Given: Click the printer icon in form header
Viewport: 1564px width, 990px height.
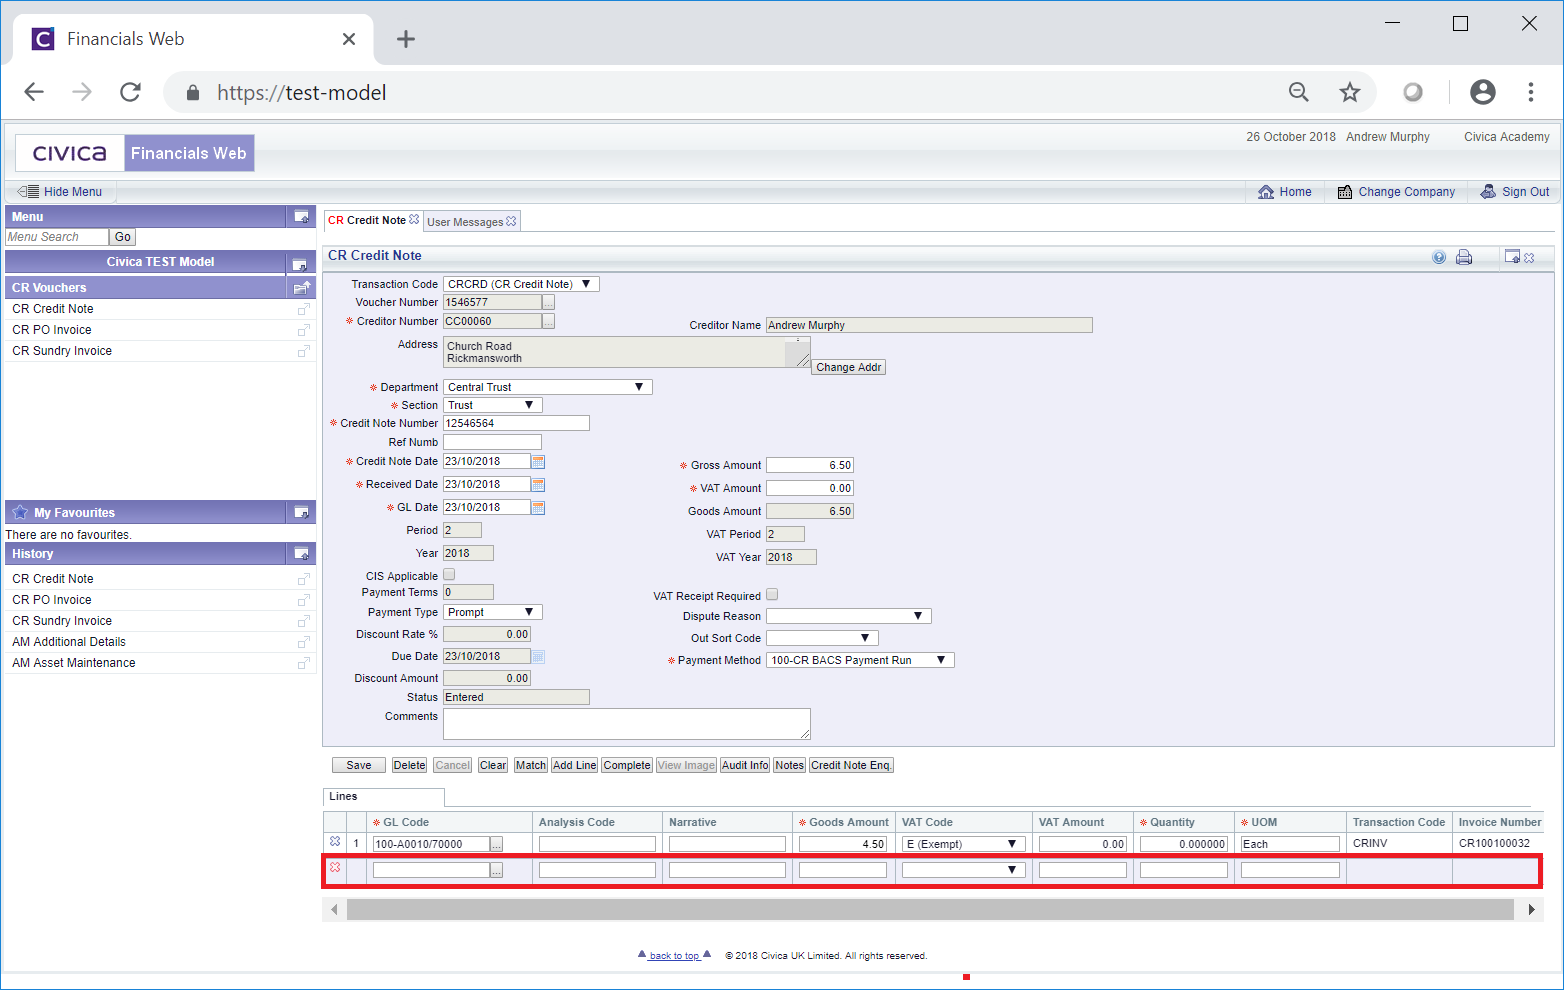Looking at the screenshot, I should (x=1464, y=257).
